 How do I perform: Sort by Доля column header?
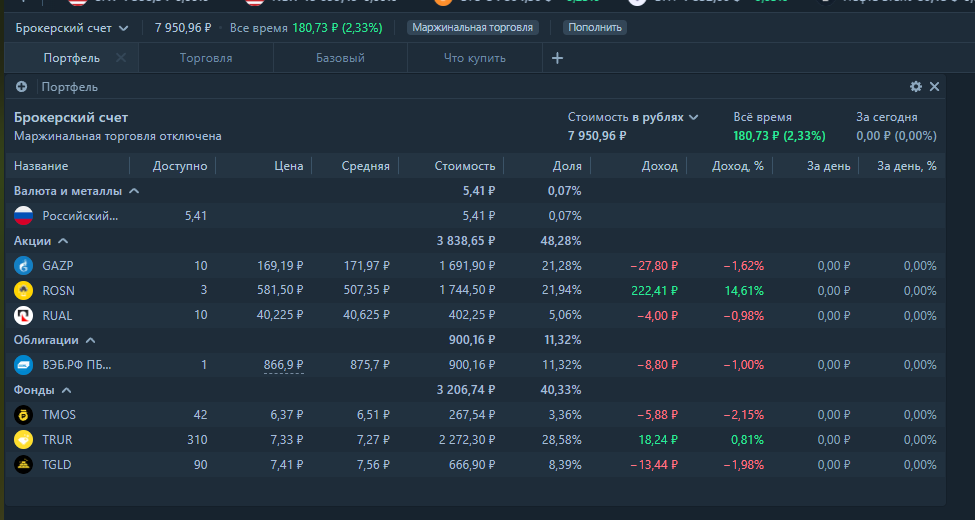[x=567, y=166]
